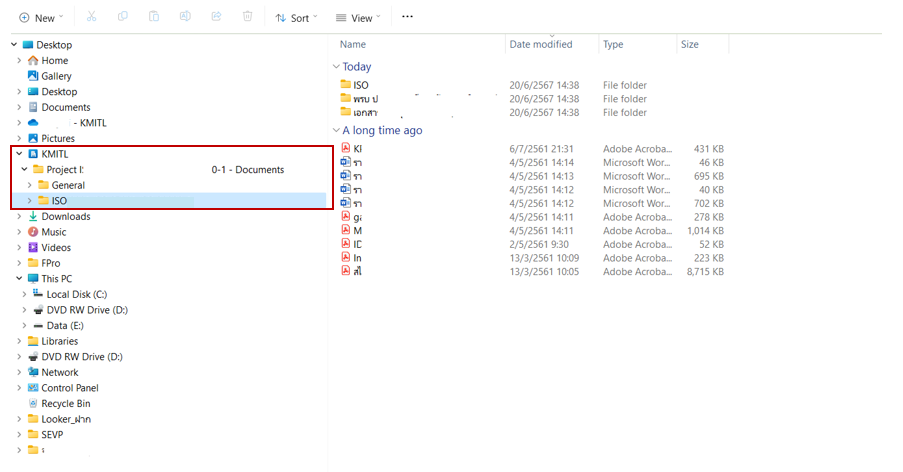Click the Delete trash can icon
The width and height of the screenshot is (903, 472).
coord(247,17)
